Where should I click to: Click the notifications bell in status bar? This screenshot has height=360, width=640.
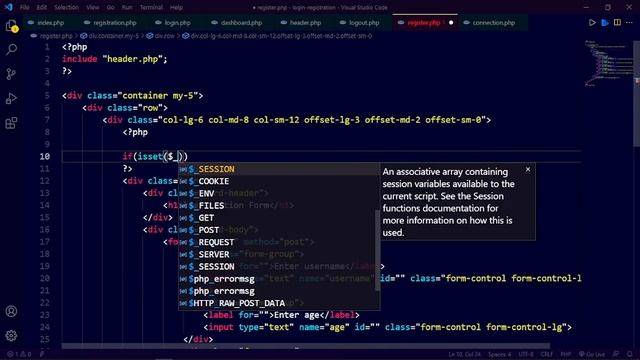click(x=630, y=354)
